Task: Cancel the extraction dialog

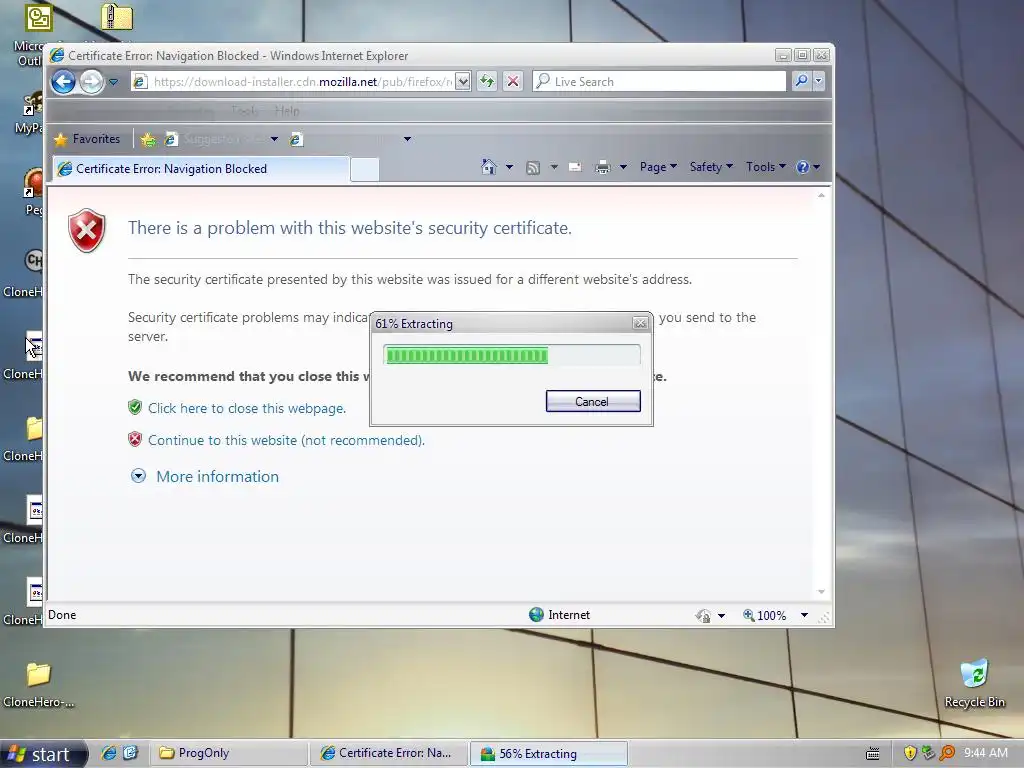Action: point(593,402)
